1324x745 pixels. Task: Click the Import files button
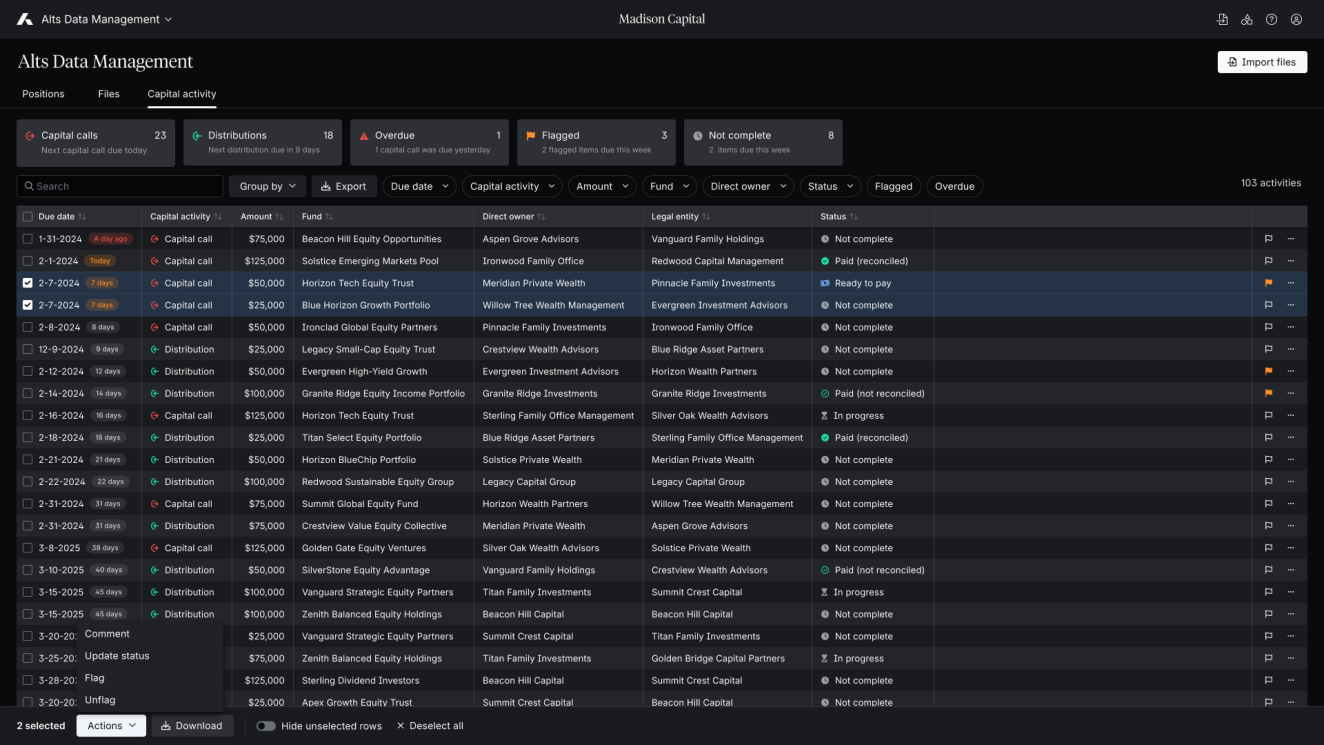(x=1261, y=62)
